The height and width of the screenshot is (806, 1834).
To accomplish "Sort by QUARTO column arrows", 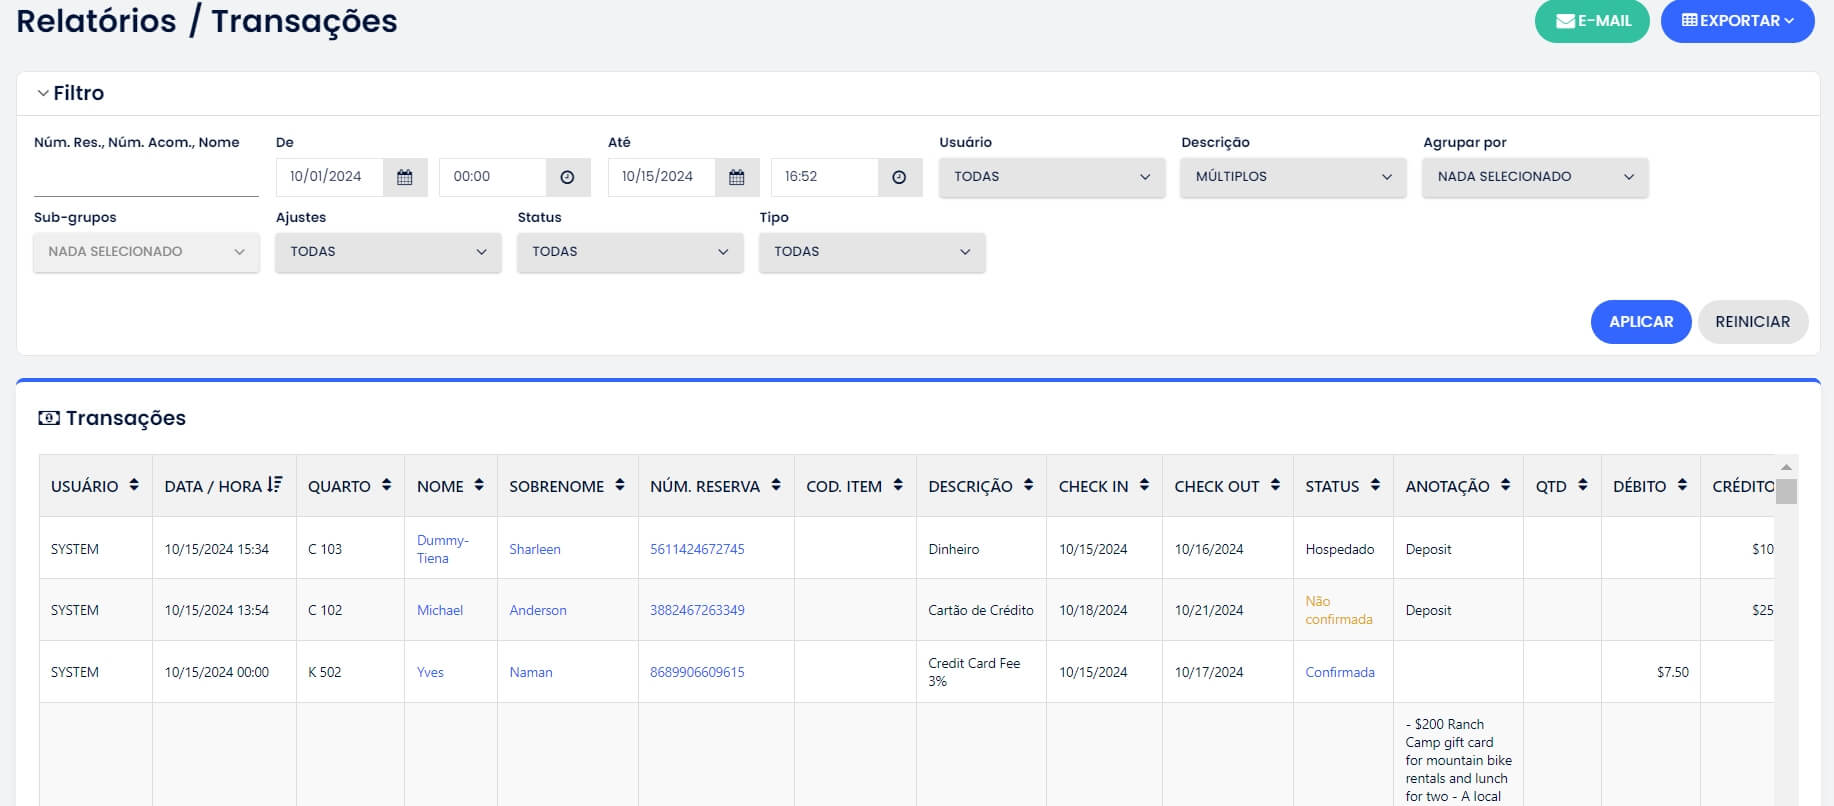I will (386, 485).
